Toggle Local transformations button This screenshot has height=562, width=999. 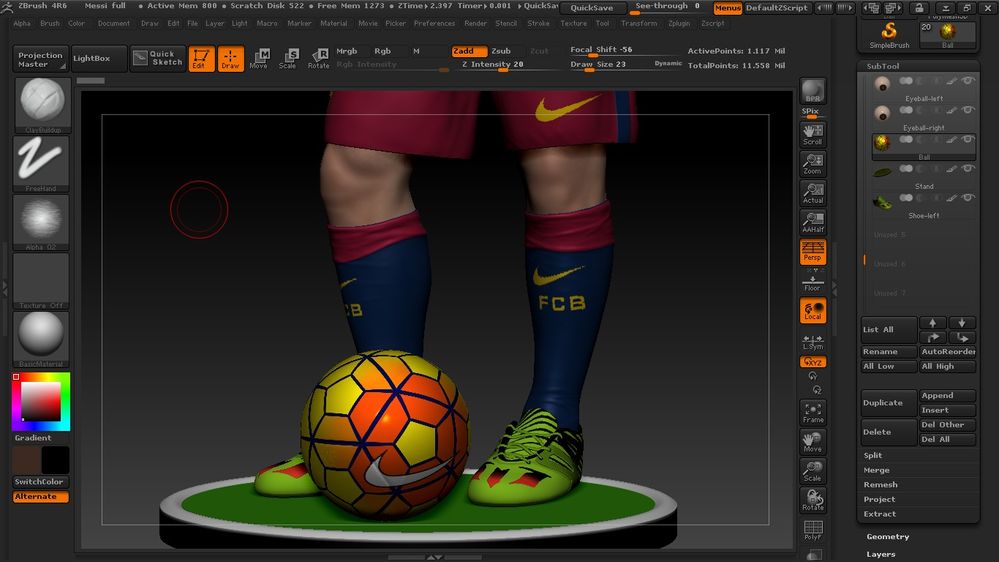tap(813, 310)
